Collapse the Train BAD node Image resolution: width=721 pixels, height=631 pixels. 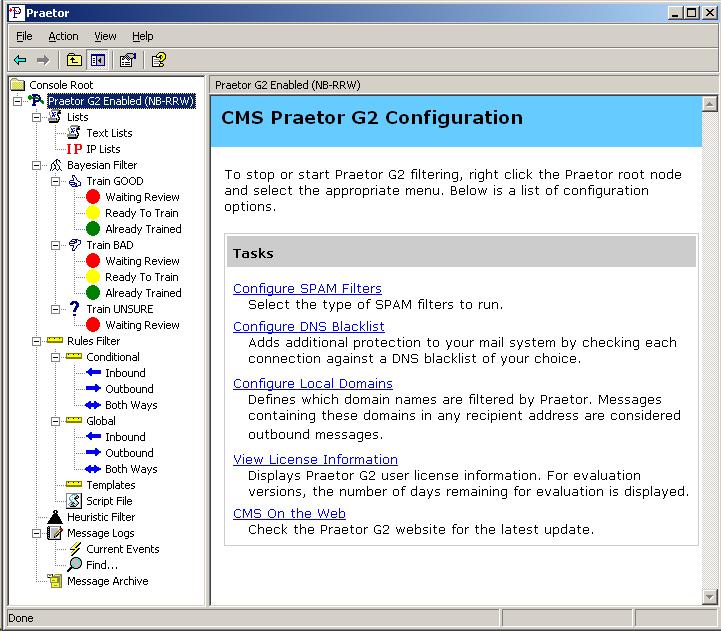click(55, 245)
